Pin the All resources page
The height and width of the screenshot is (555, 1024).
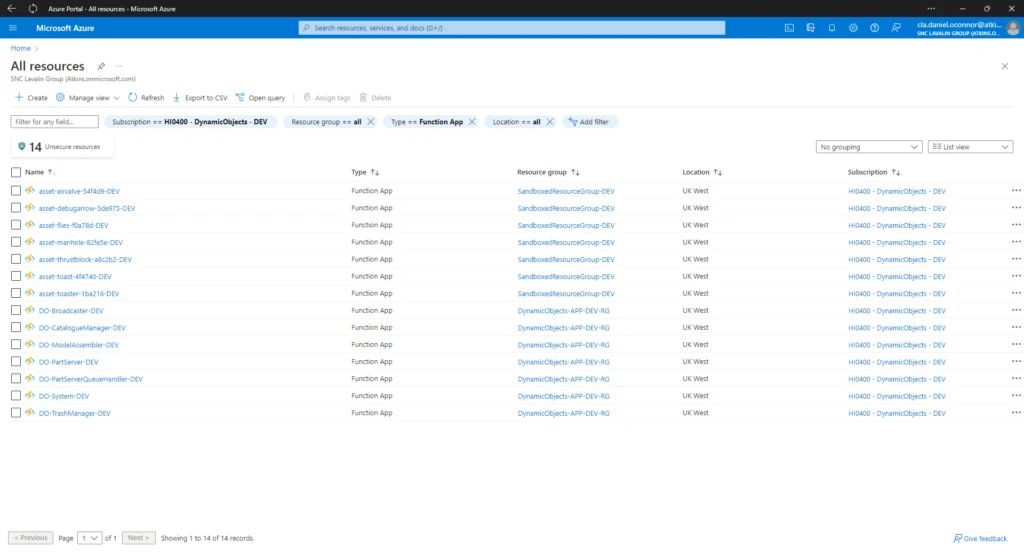101,66
